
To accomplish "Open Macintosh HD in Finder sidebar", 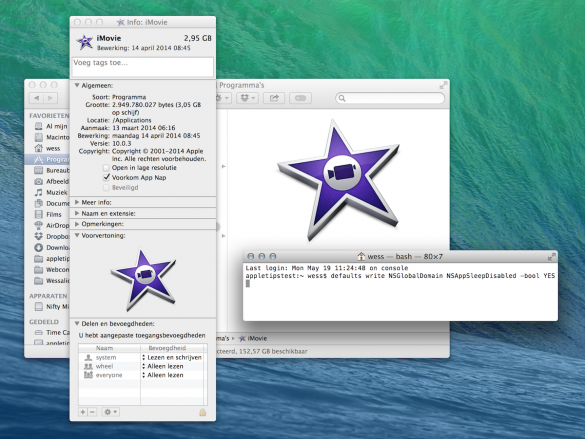I will (51, 137).
